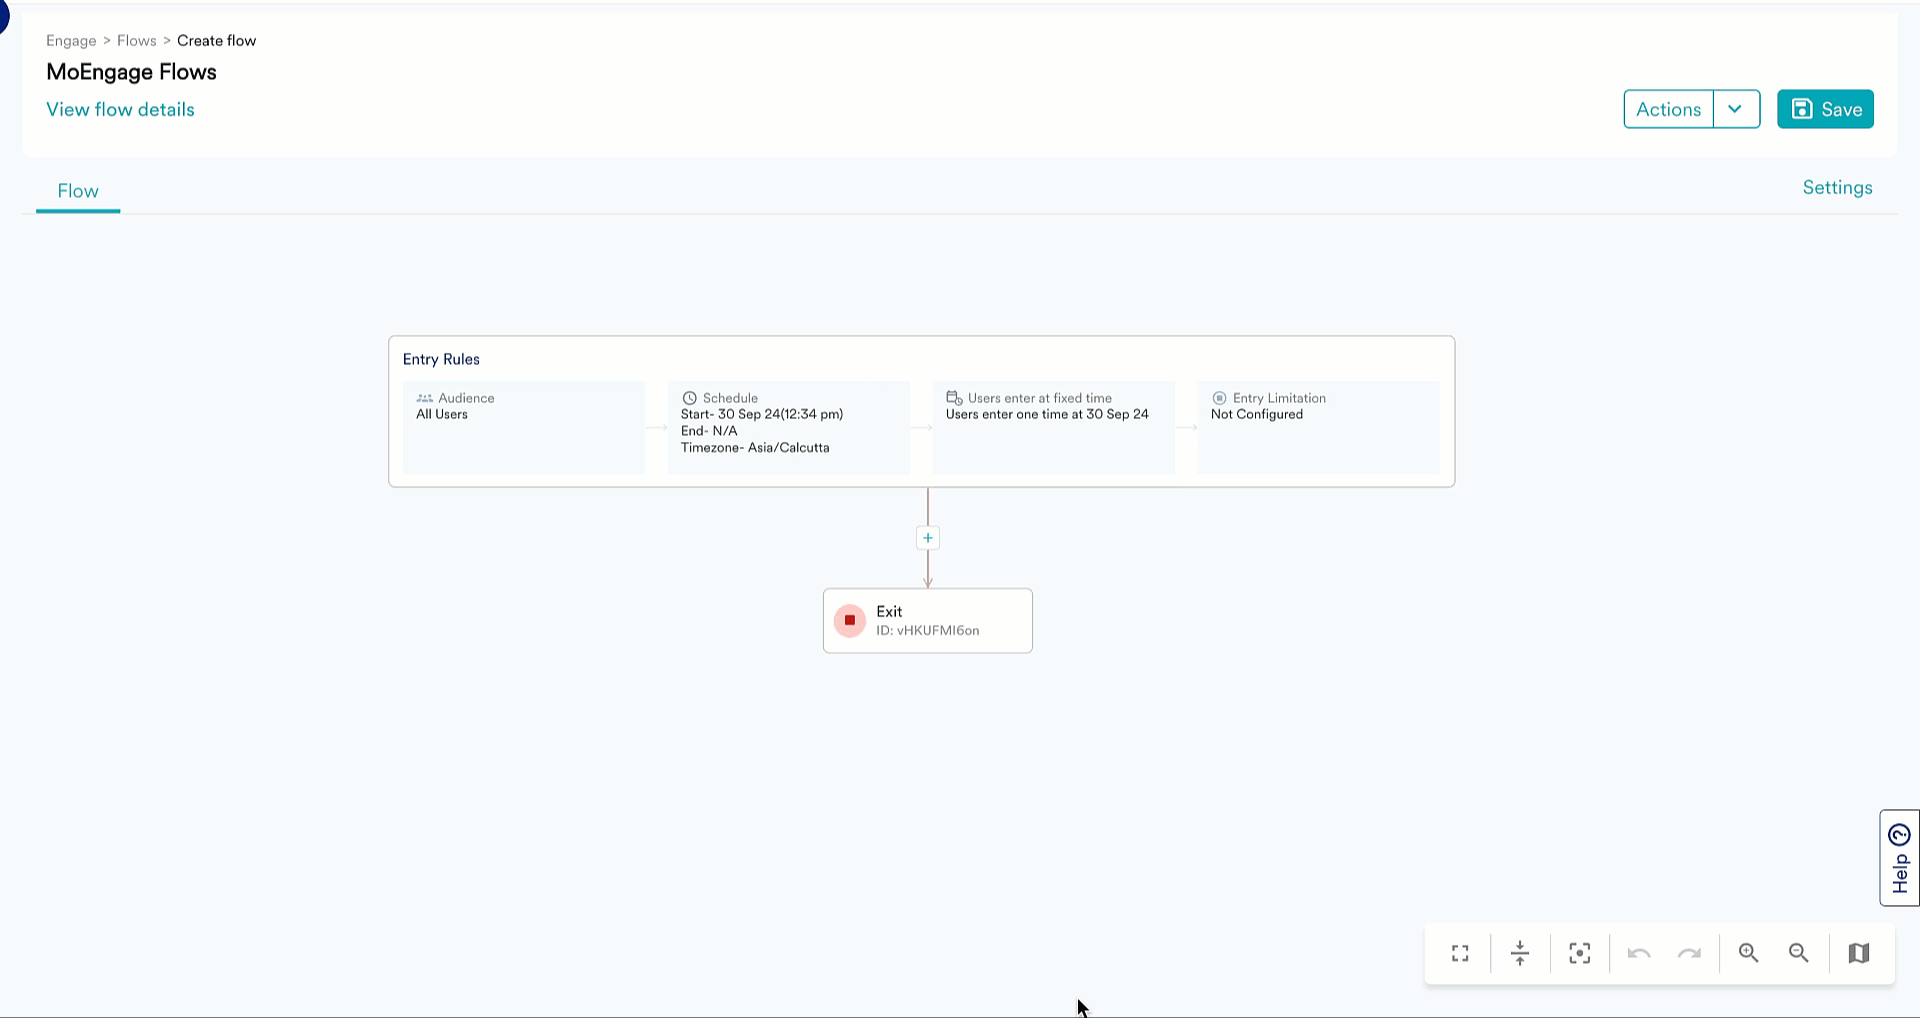Open the Audience All Users card

coord(524,427)
